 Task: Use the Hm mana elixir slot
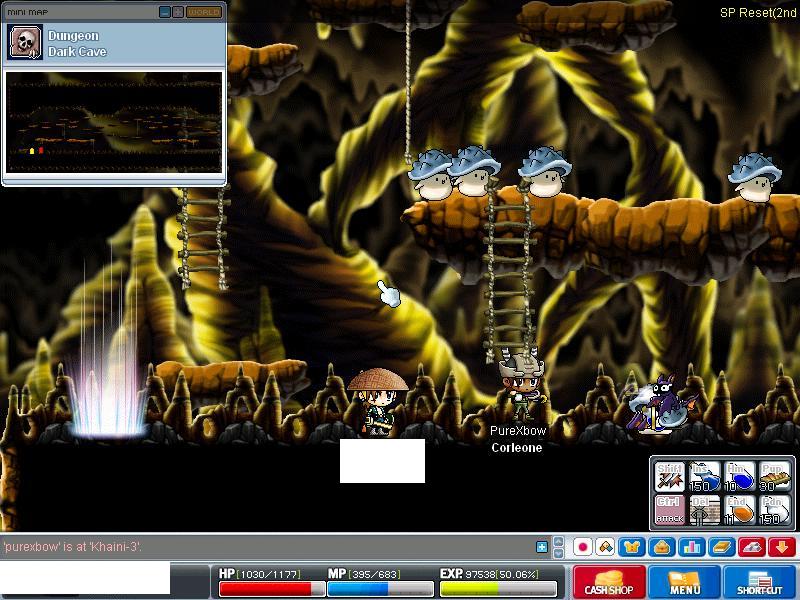[x=739, y=477]
